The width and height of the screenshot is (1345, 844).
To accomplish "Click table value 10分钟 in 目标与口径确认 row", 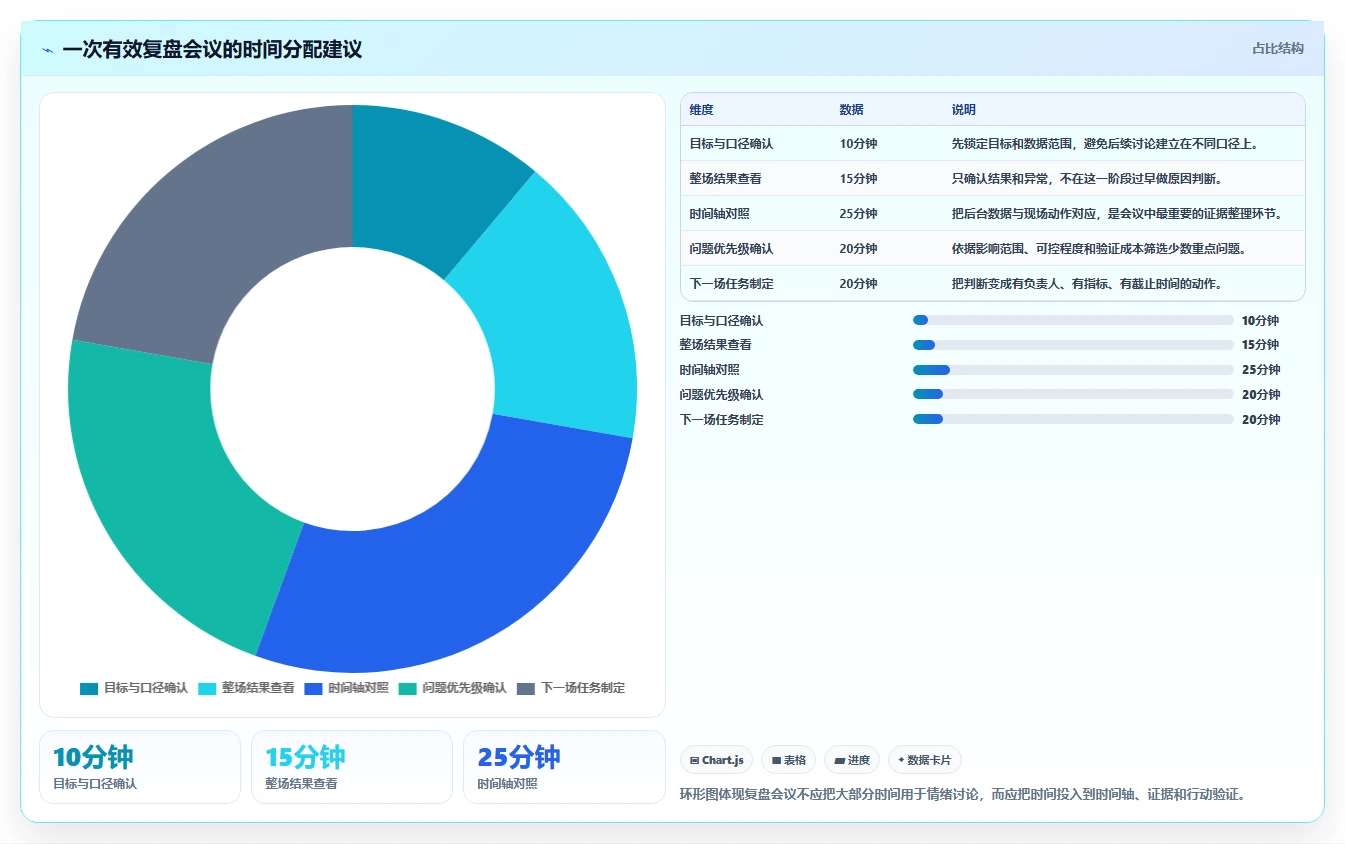I will (858, 144).
